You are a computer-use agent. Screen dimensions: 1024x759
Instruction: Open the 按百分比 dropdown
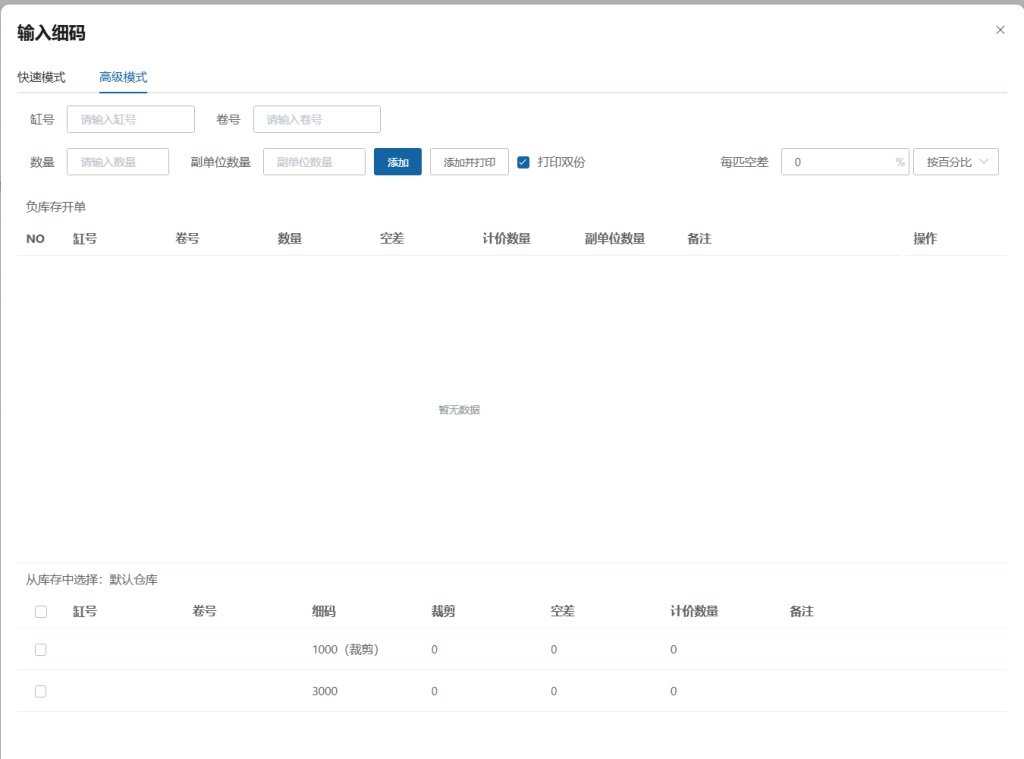pos(955,162)
